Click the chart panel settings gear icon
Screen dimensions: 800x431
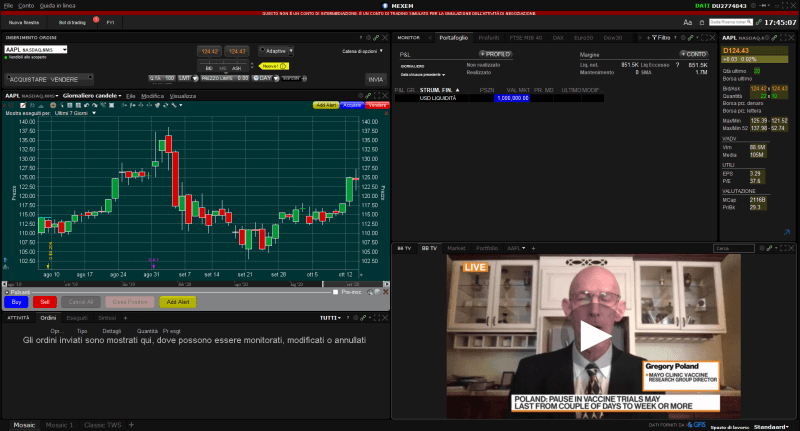(360, 95)
